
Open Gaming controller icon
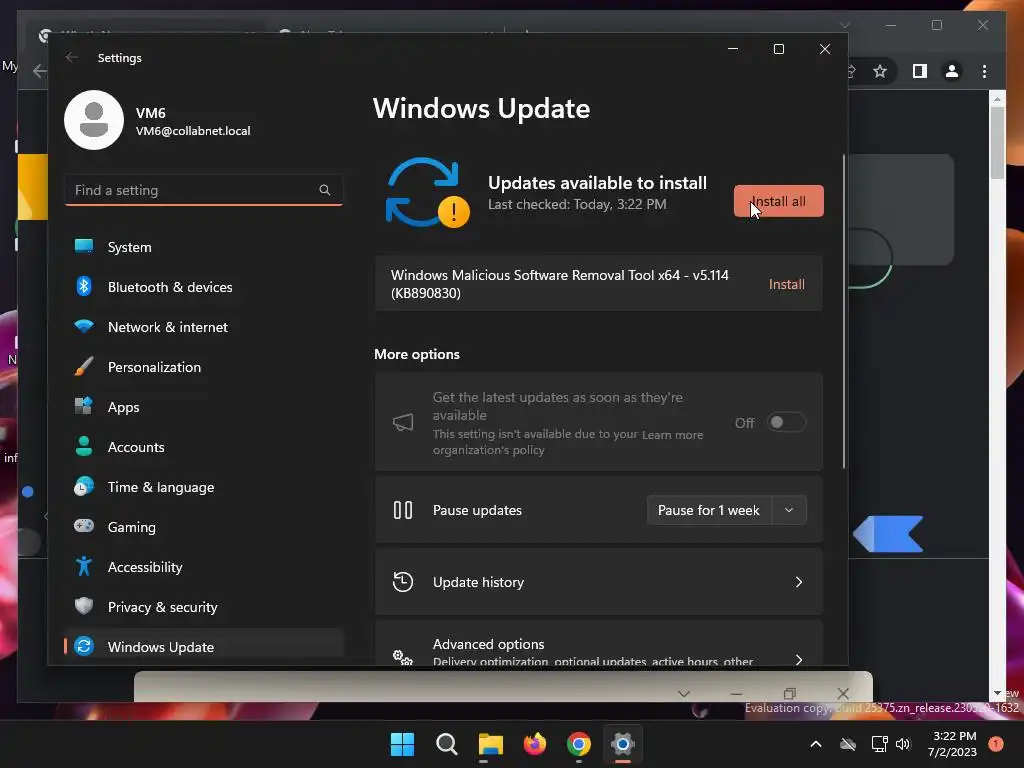pos(84,526)
